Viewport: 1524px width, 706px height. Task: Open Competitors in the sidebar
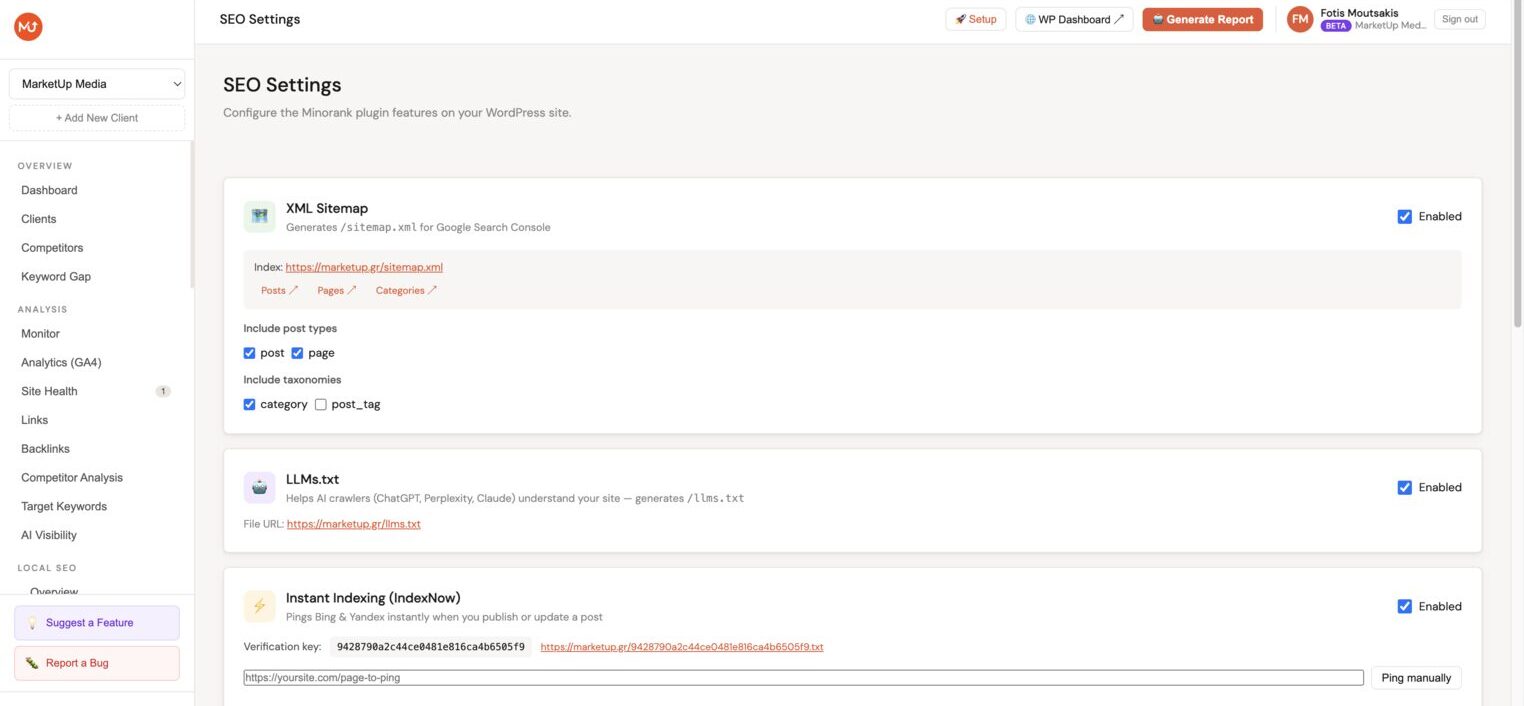pos(52,248)
